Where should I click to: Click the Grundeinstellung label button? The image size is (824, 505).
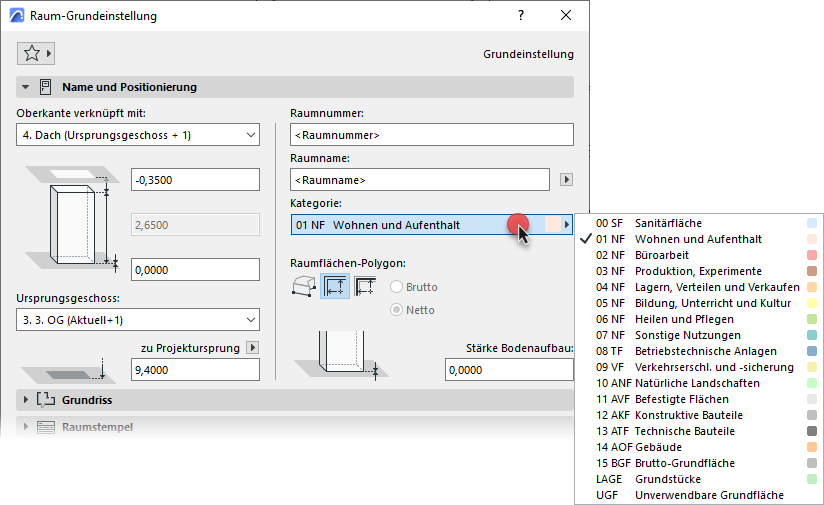click(x=528, y=54)
